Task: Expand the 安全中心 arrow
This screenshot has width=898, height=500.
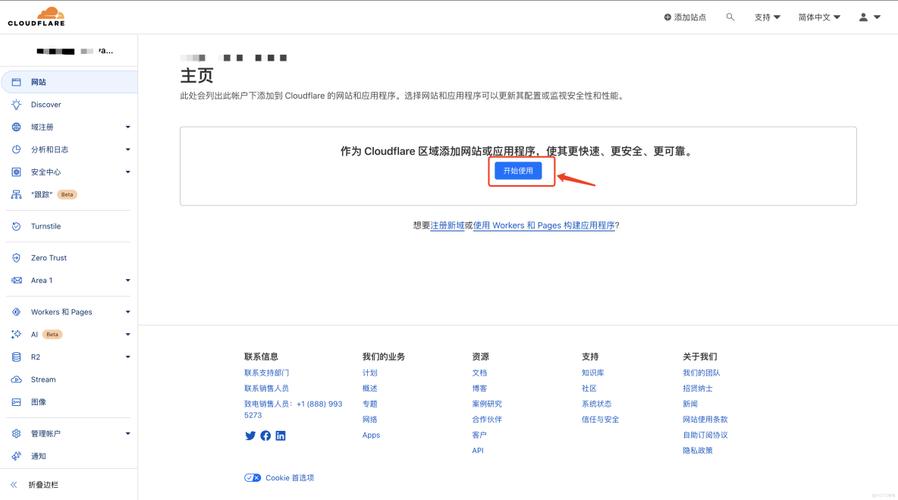Action: (128, 172)
